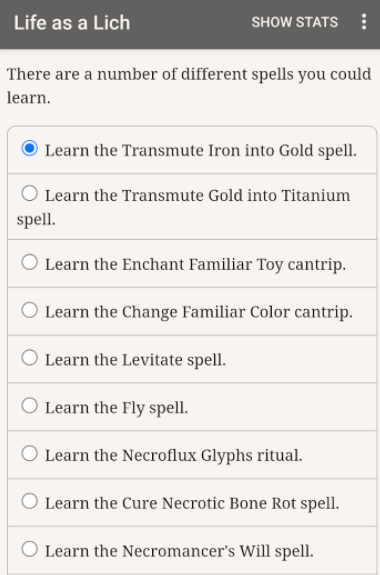Select the Fly spell radio button
Viewport: 380px width, 575px height.
30,406
